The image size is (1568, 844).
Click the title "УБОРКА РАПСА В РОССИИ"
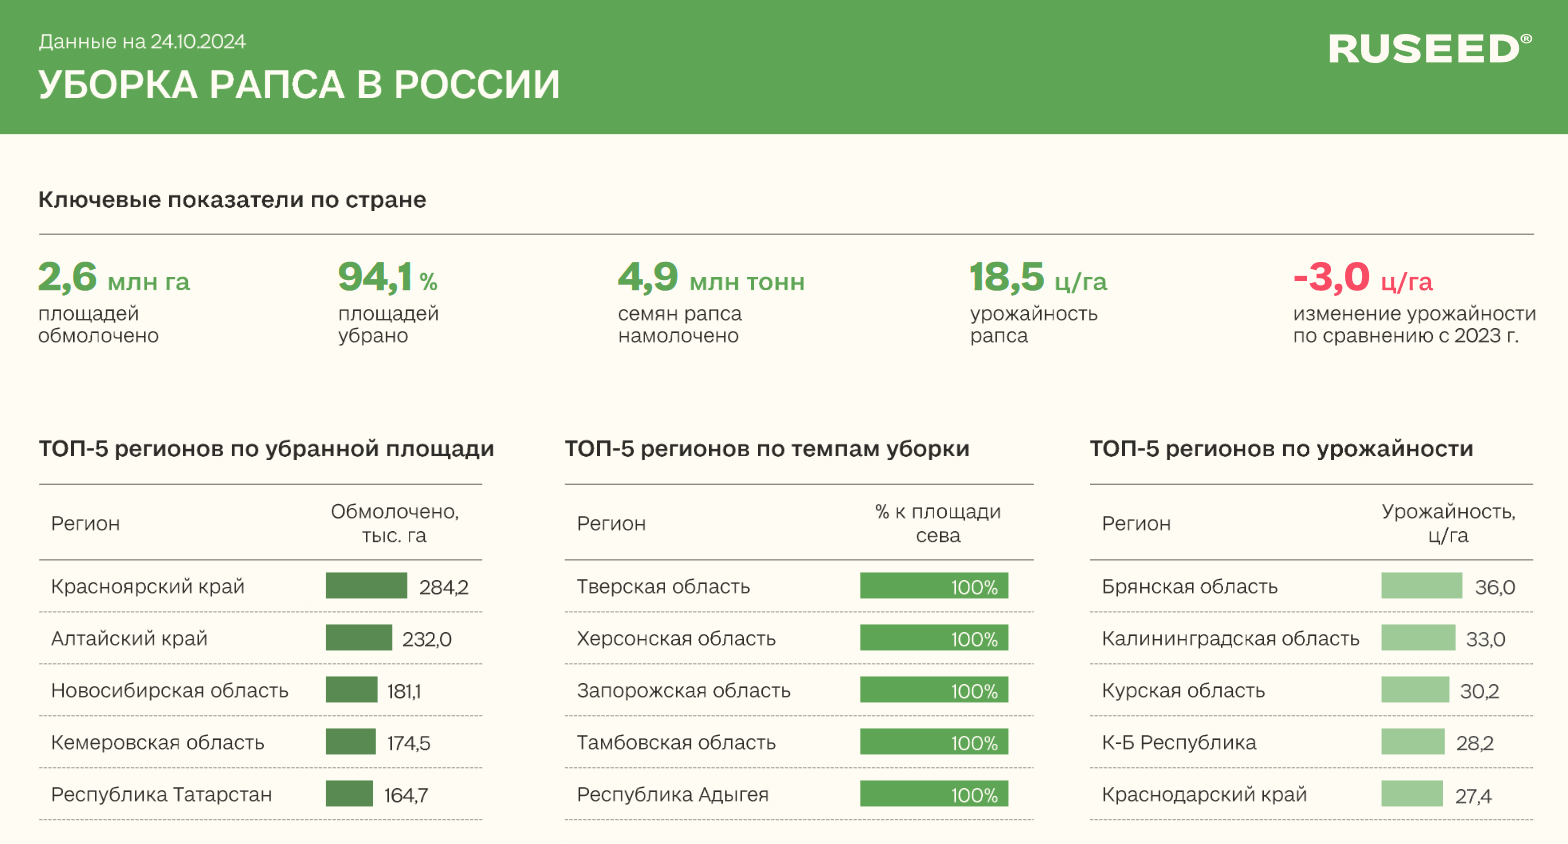click(299, 85)
